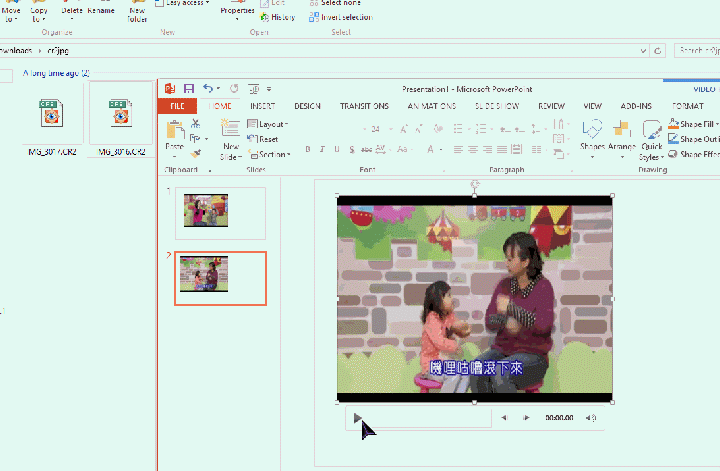Click the video volume speaker icon
Image resolution: width=720 pixels, height=471 pixels.
591,418
